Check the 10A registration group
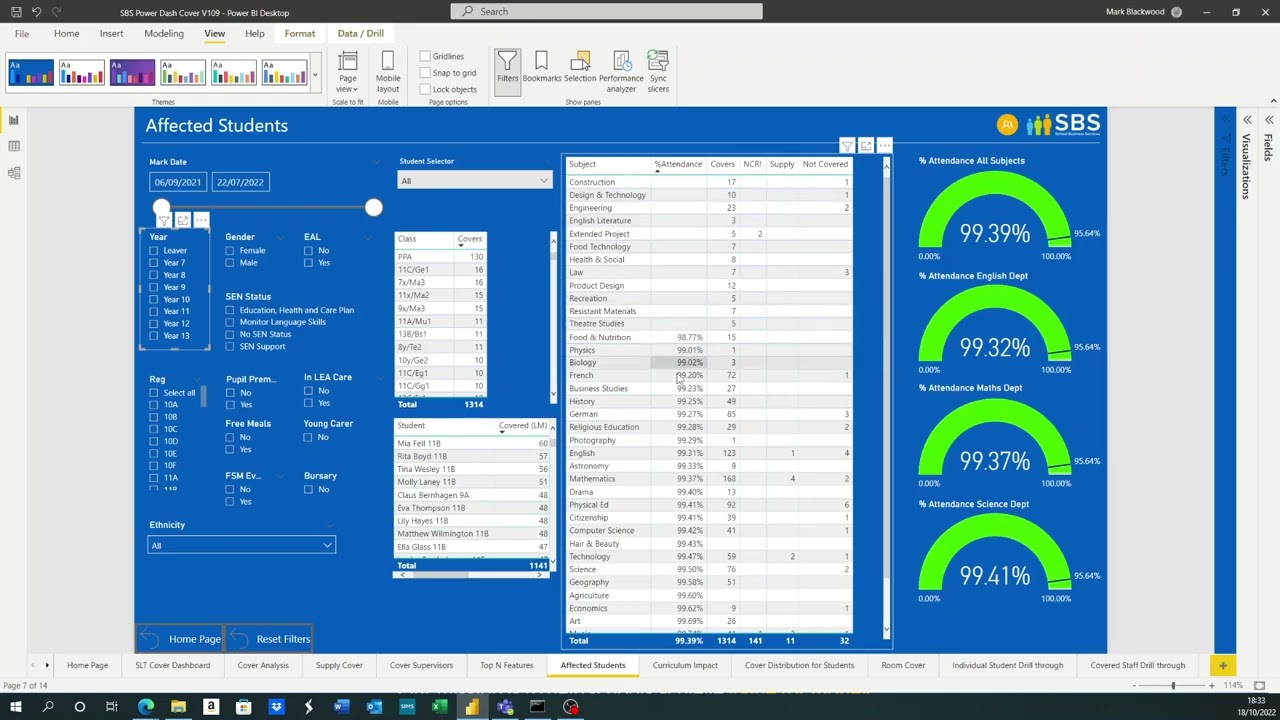 (x=154, y=405)
